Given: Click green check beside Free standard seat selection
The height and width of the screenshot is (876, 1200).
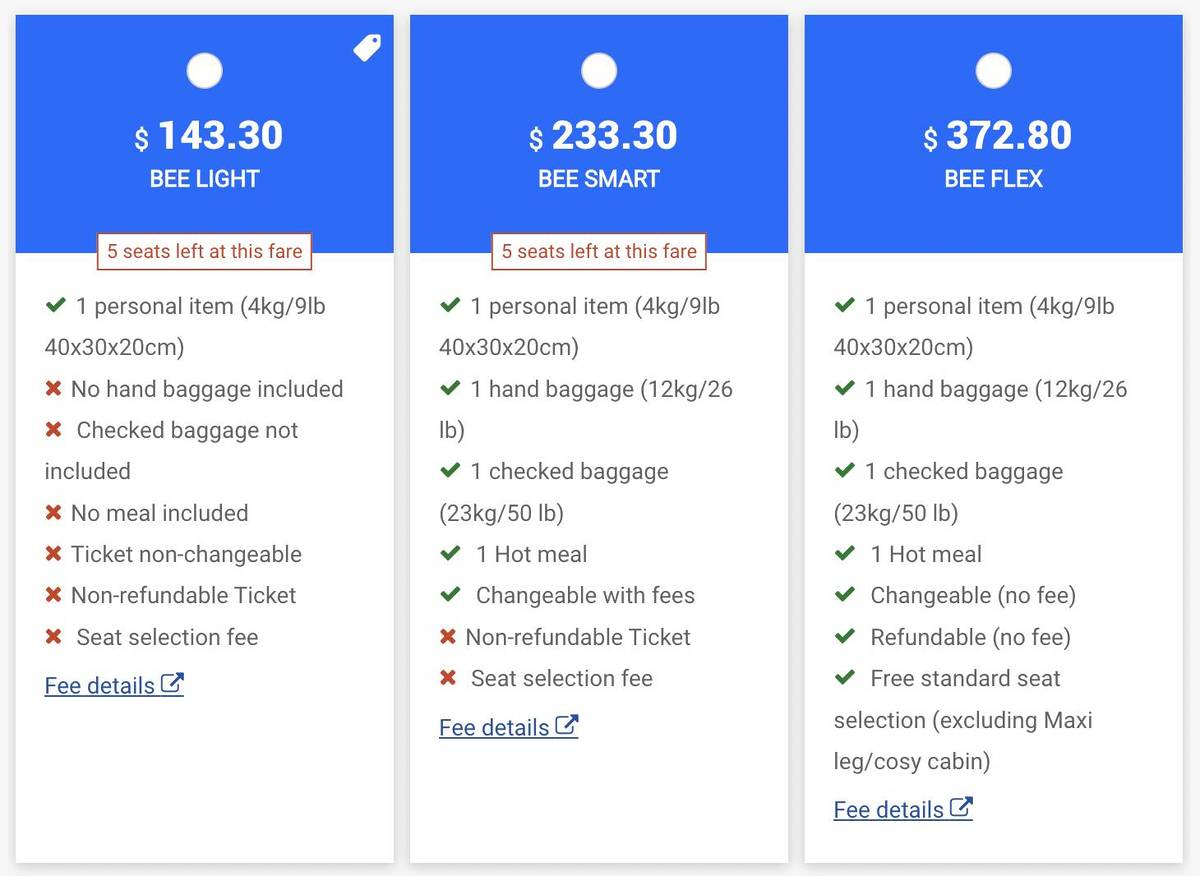Looking at the screenshot, I should tap(845, 678).
